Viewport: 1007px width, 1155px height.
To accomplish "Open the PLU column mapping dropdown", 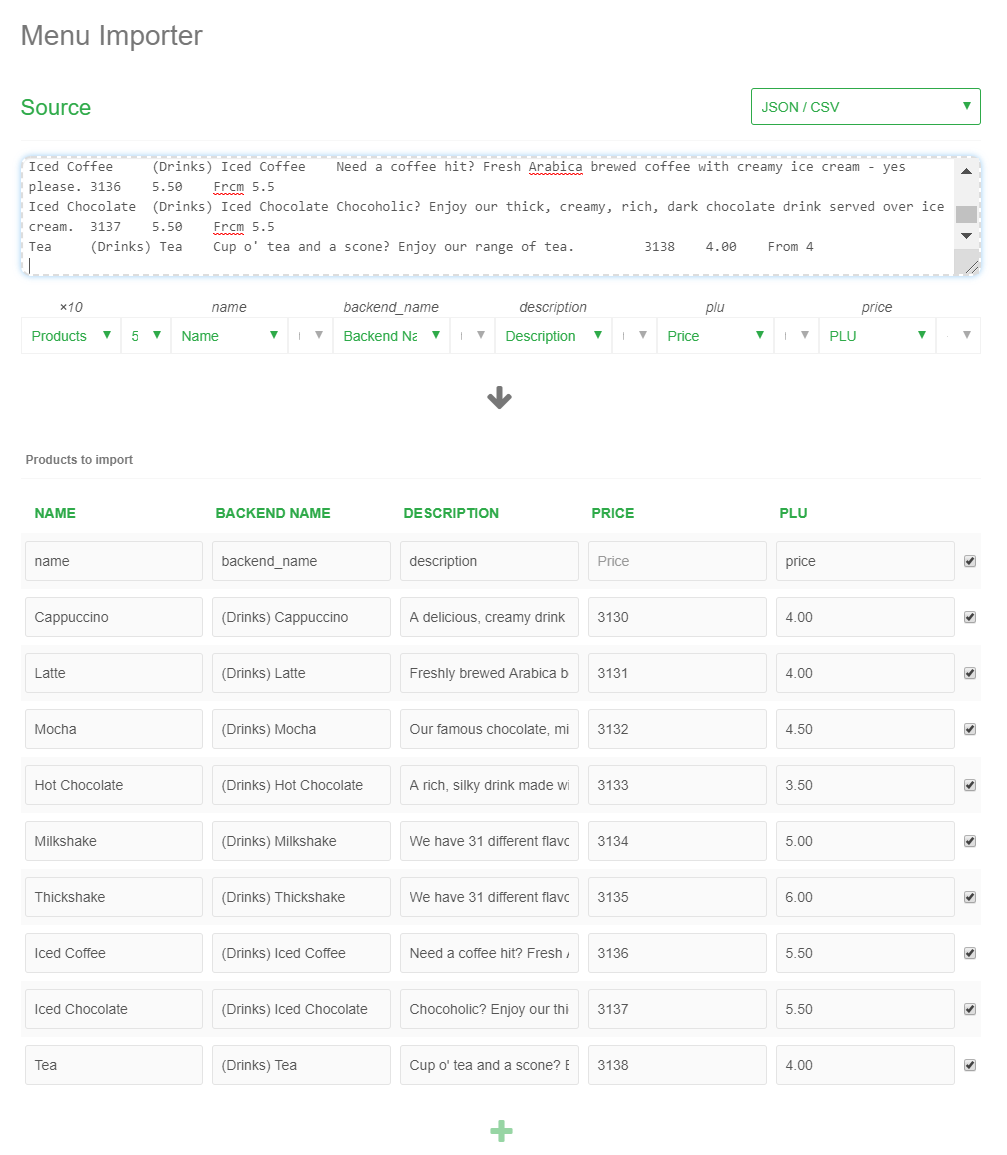I will point(877,336).
